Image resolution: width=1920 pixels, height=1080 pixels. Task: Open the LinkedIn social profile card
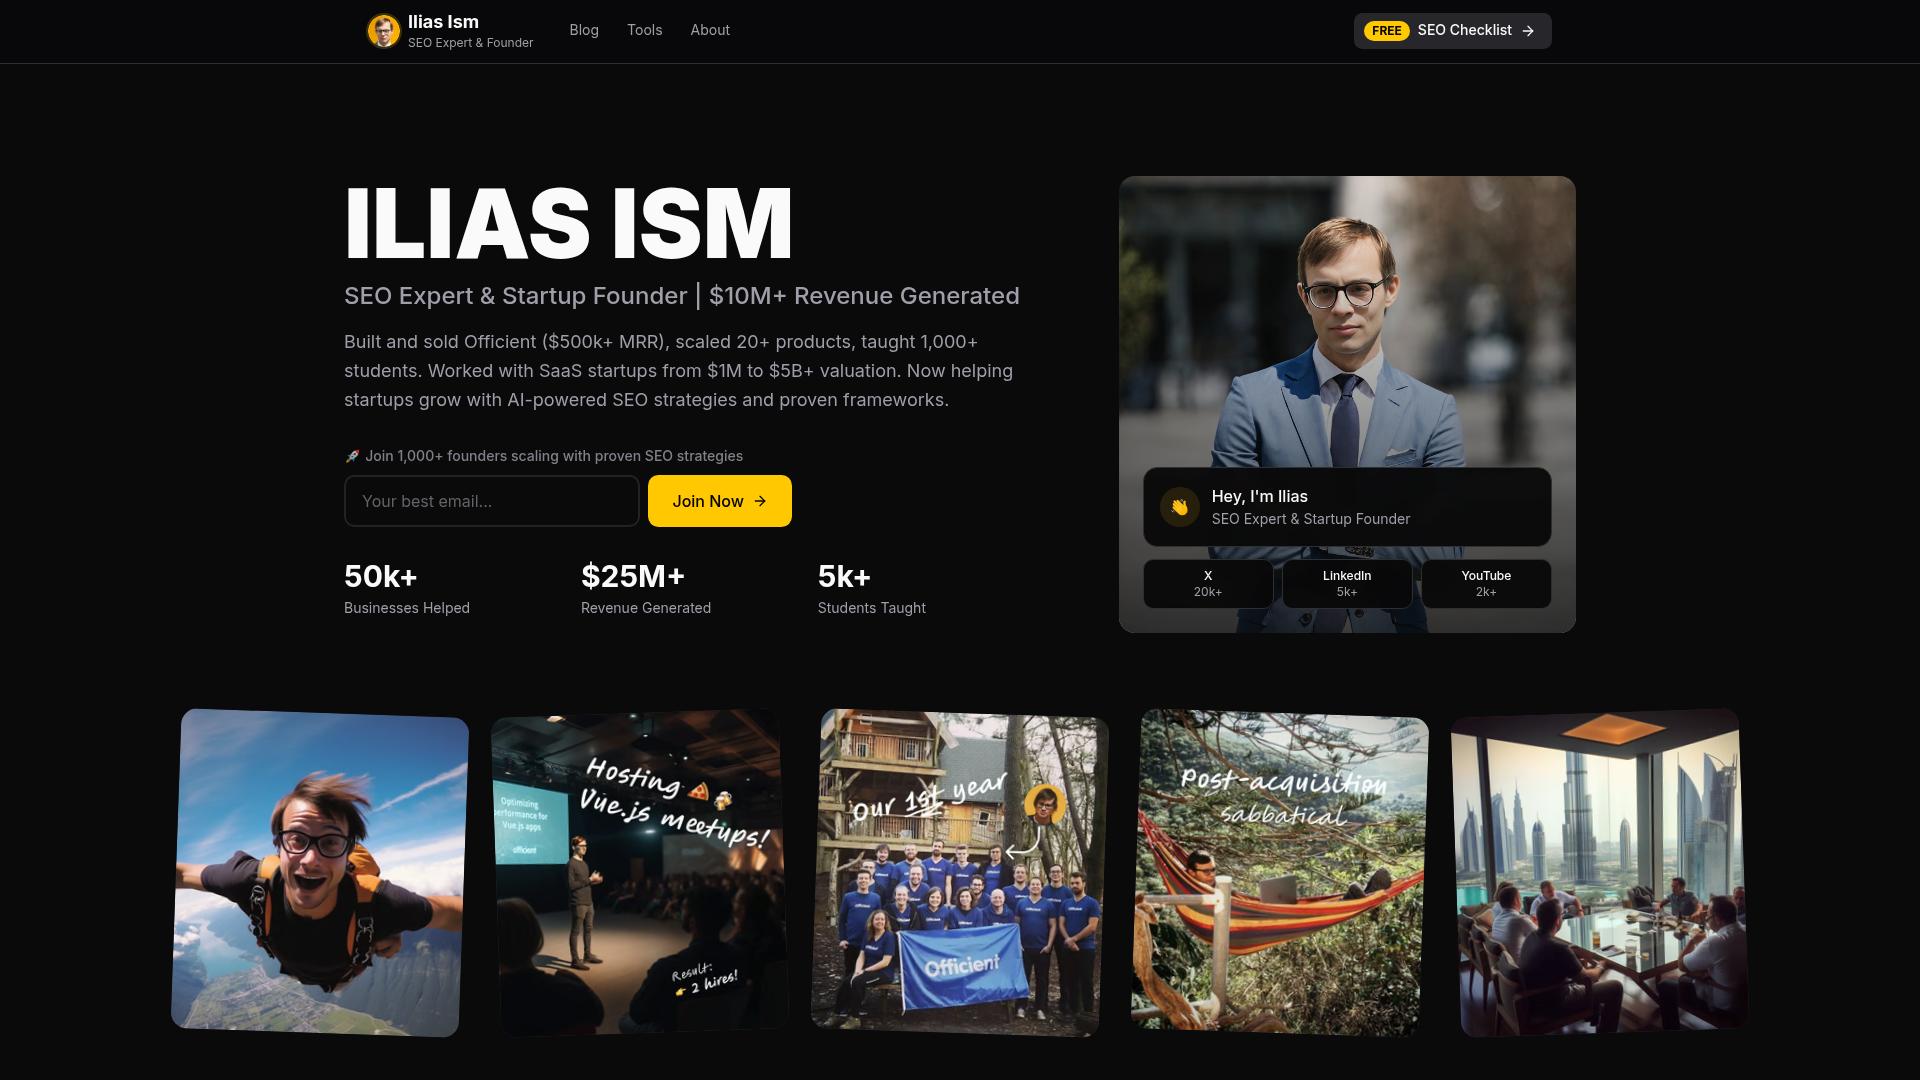click(x=1346, y=583)
